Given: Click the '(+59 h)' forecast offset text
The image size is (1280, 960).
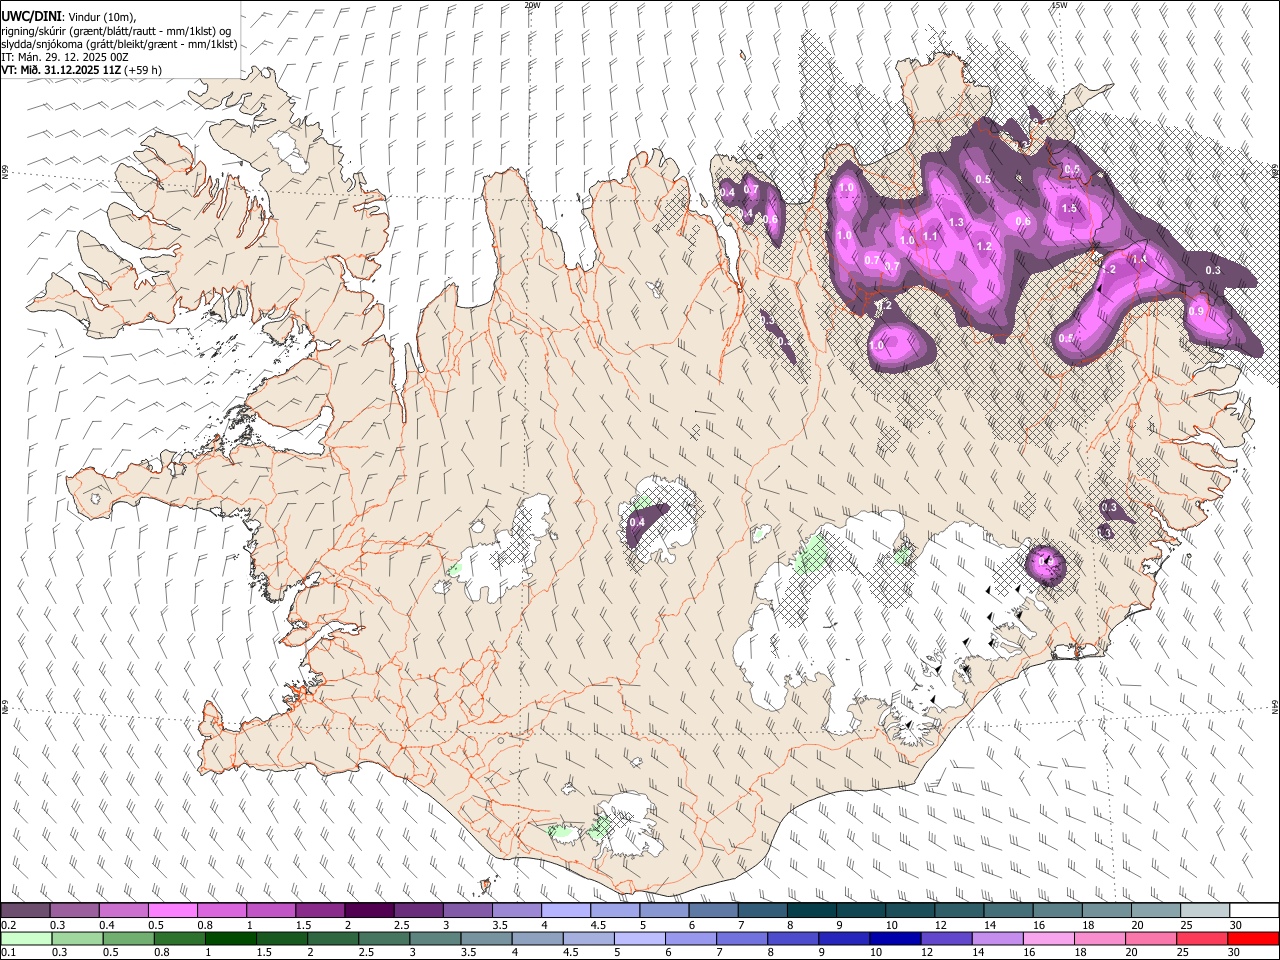Looking at the screenshot, I should pyautogui.click(x=143, y=70).
